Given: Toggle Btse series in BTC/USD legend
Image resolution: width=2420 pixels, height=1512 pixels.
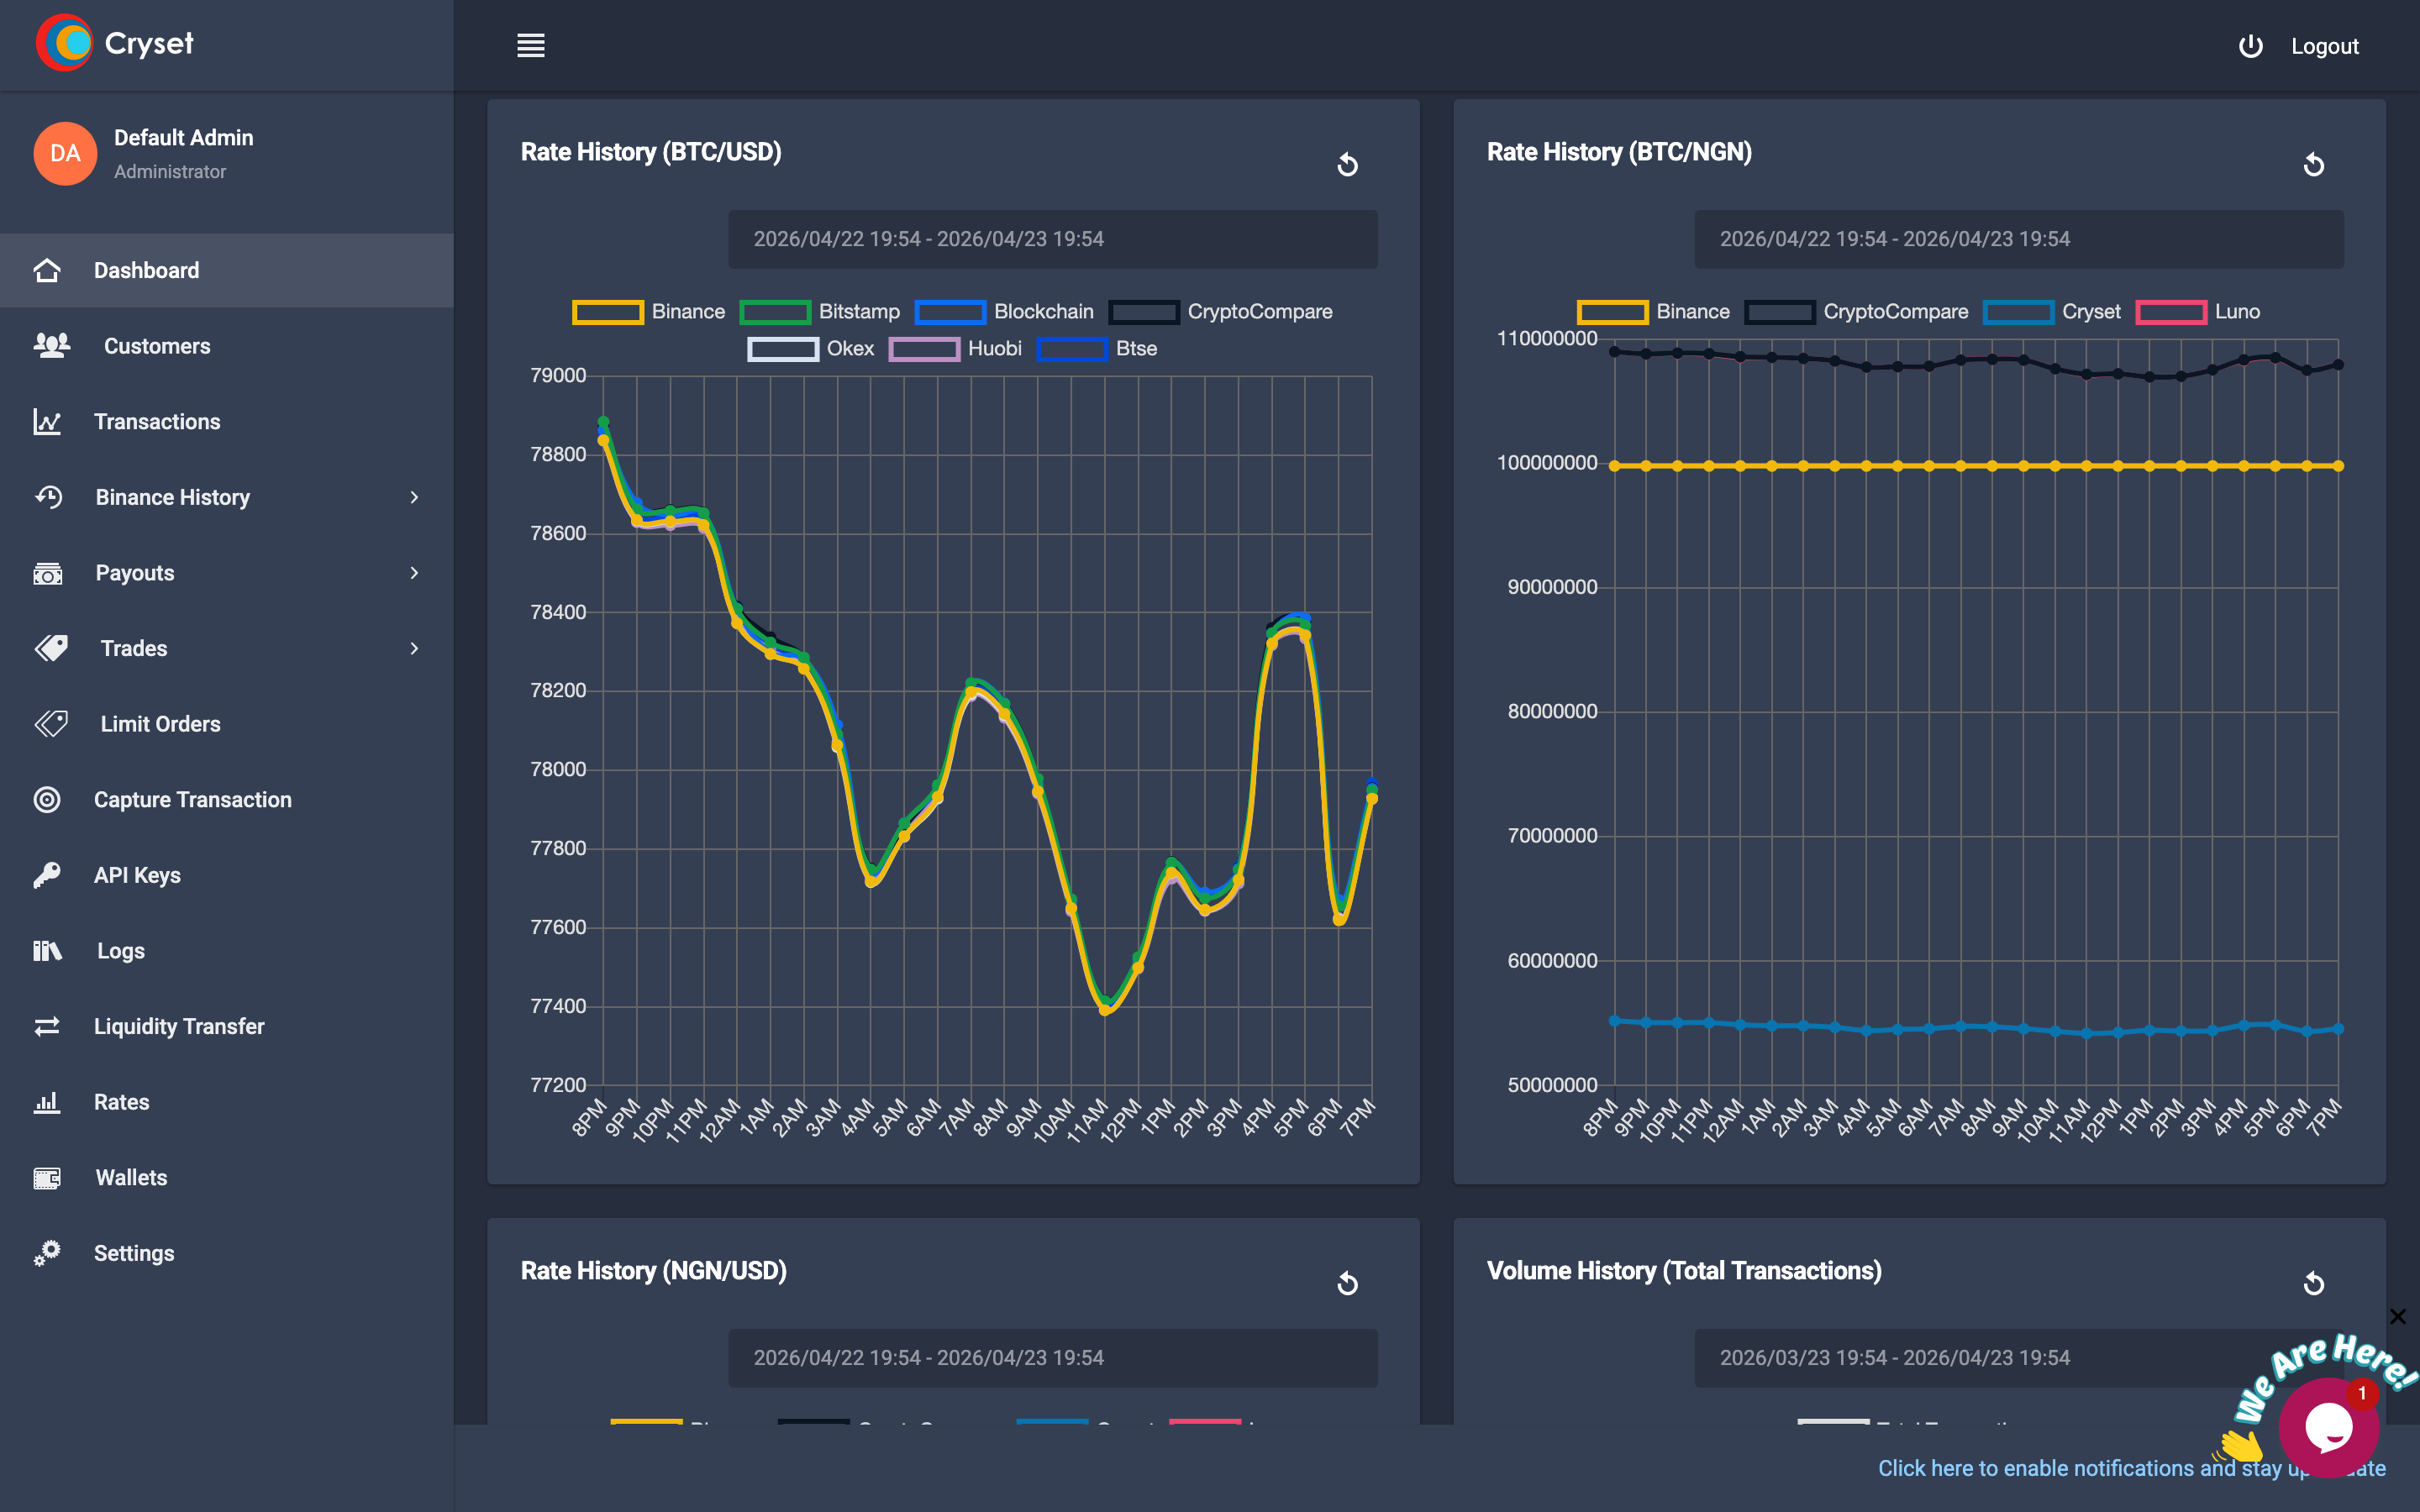Looking at the screenshot, I should (1097, 349).
